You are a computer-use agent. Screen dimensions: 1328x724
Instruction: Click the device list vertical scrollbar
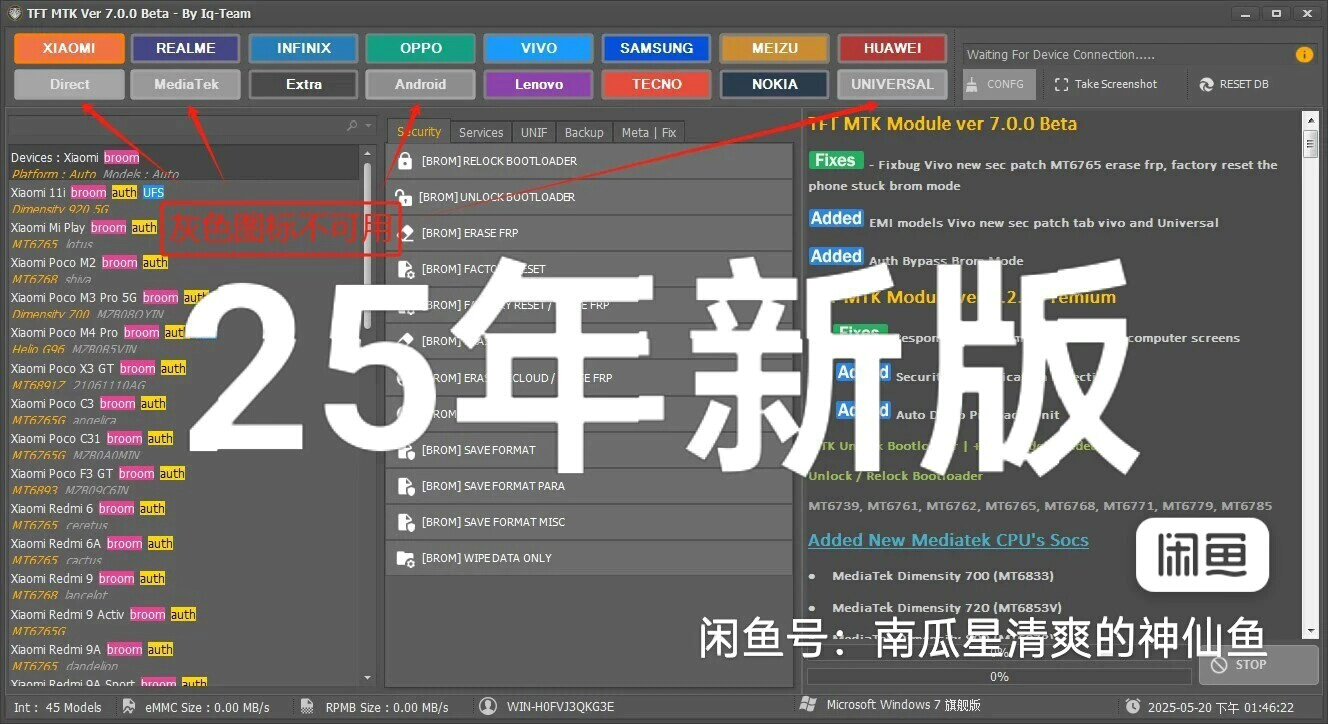[368, 414]
